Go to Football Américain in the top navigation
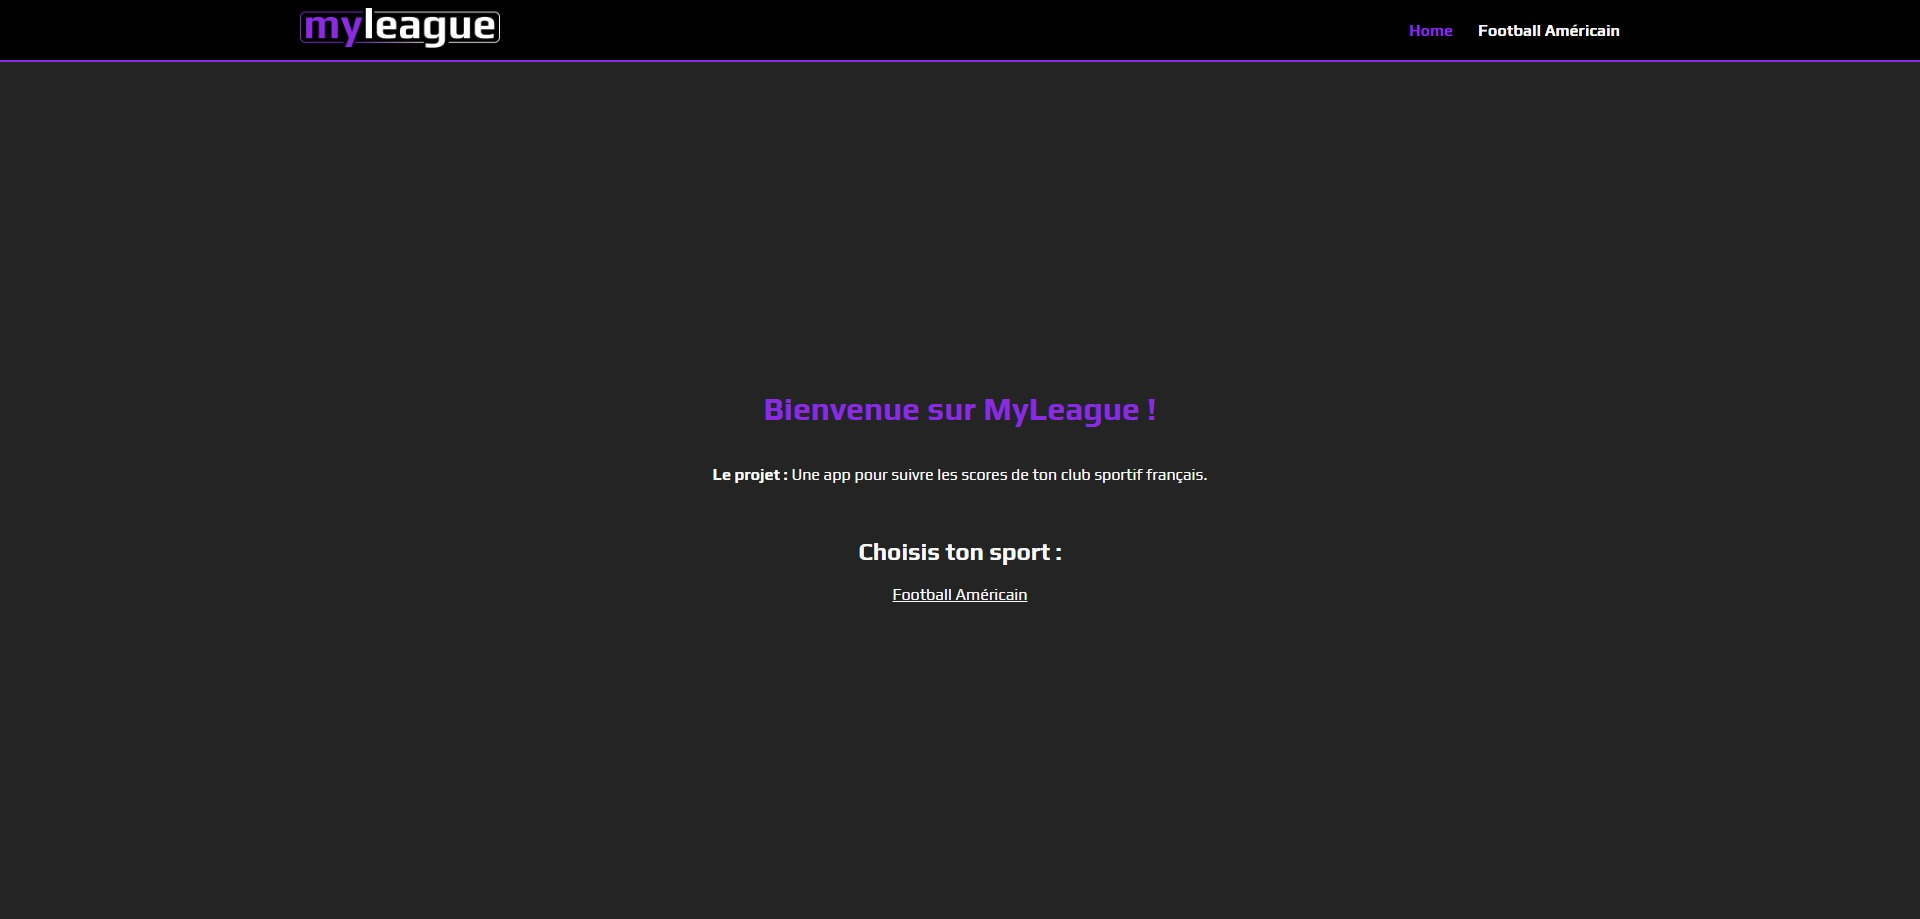The height and width of the screenshot is (919, 1920). click(x=1548, y=31)
